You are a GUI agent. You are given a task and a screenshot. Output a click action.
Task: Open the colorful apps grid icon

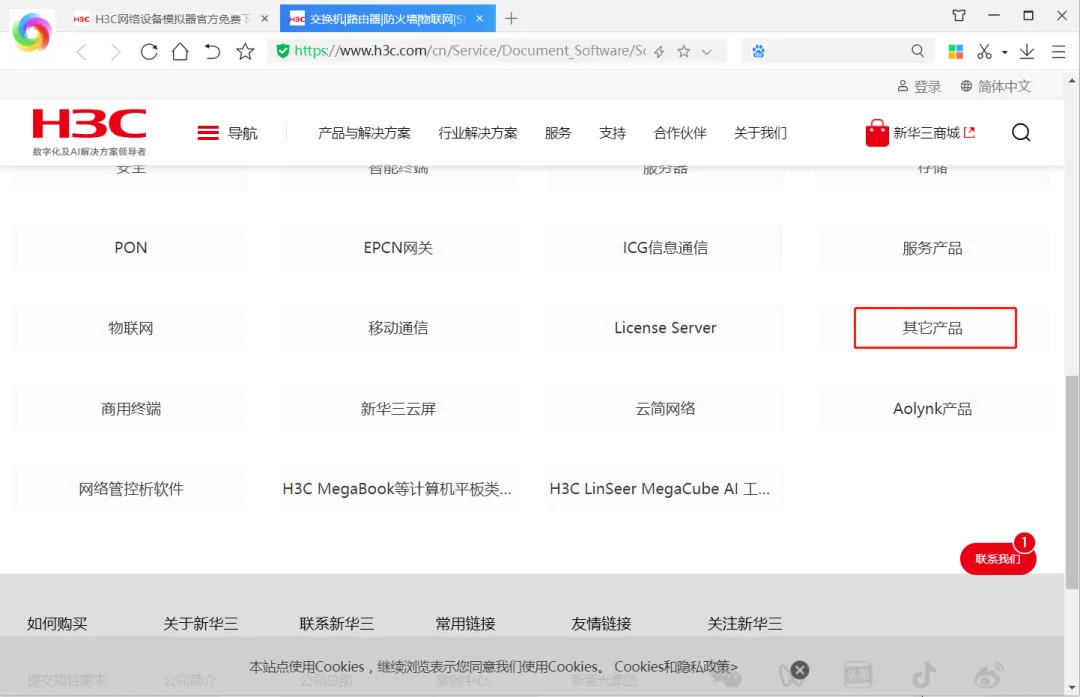coord(955,52)
